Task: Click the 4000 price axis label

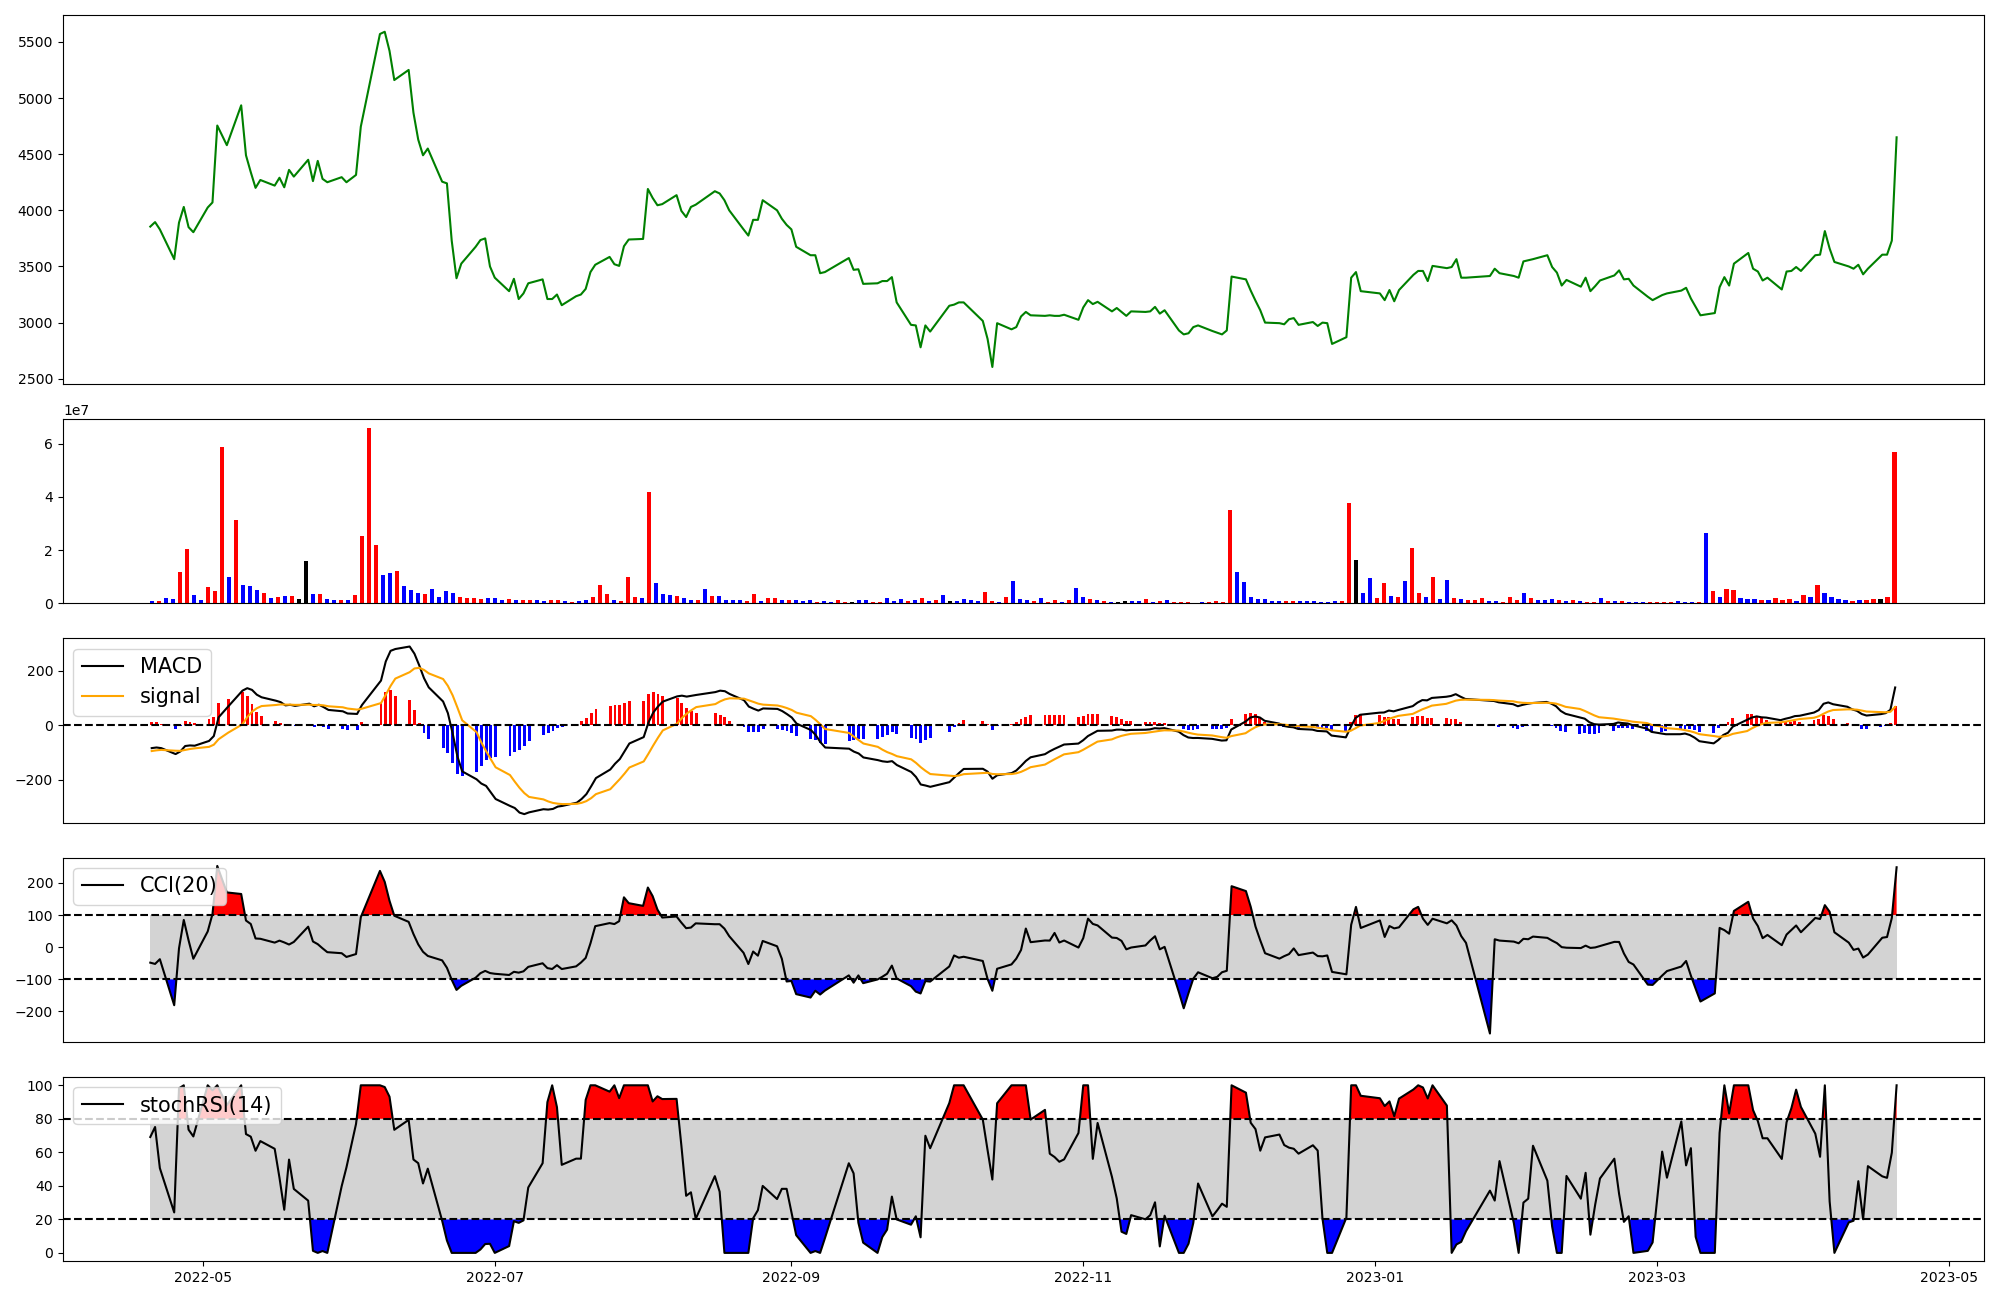Action: pyautogui.click(x=35, y=211)
